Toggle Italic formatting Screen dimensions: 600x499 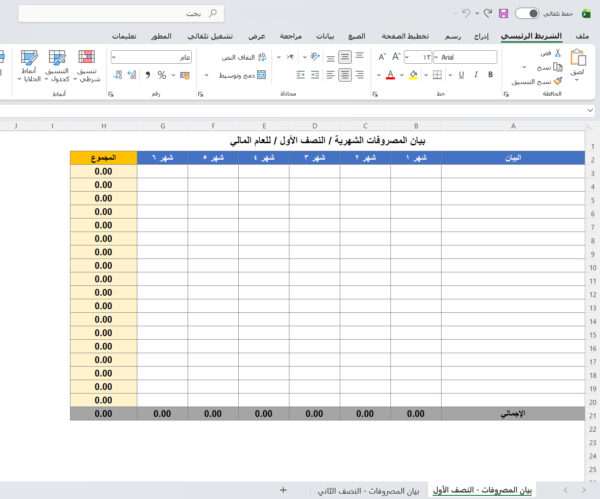pos(477,74)
